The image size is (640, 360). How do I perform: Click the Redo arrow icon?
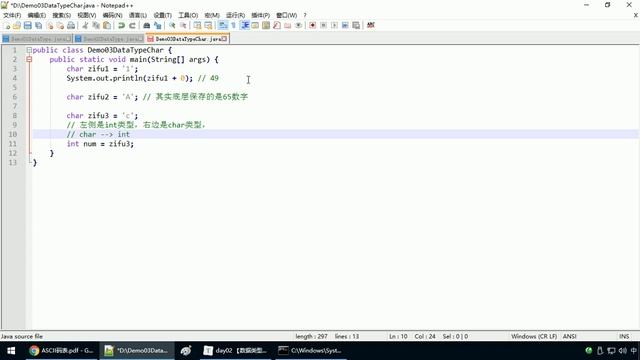click(x=132, y=25)
